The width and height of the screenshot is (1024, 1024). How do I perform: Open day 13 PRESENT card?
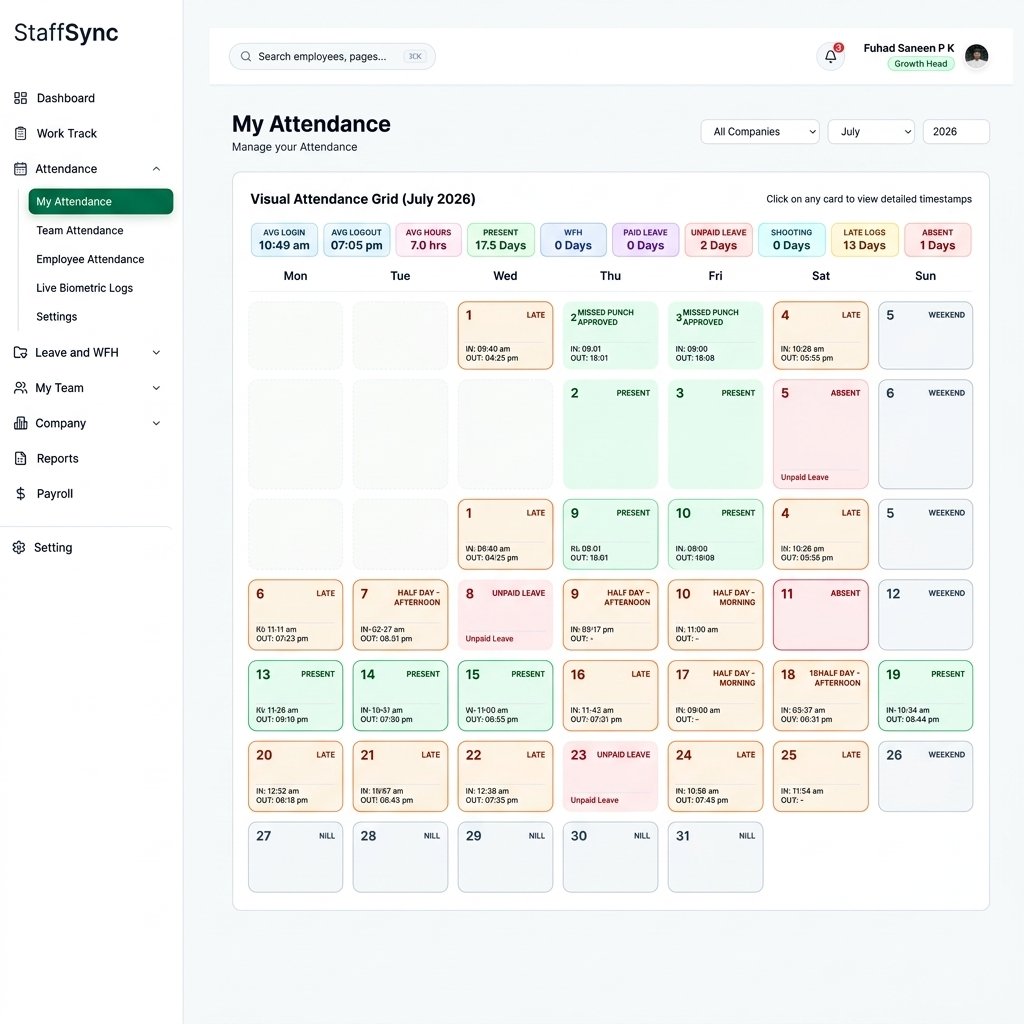click(x=295, y=696)
